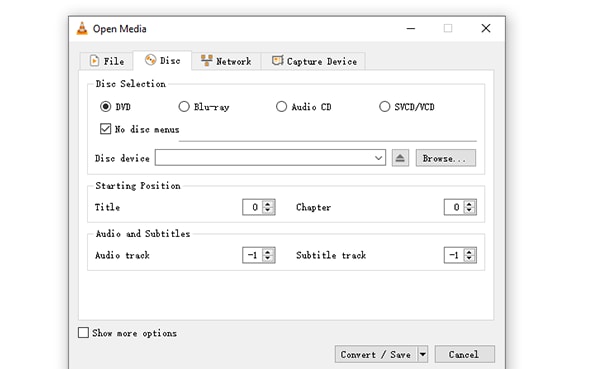Open the Convert / Save arrow menu

pos(423,355)
